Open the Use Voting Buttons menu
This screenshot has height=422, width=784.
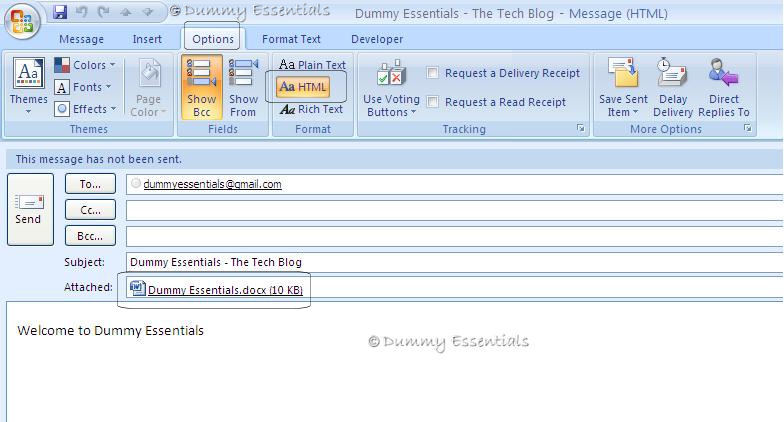(392, 88)
